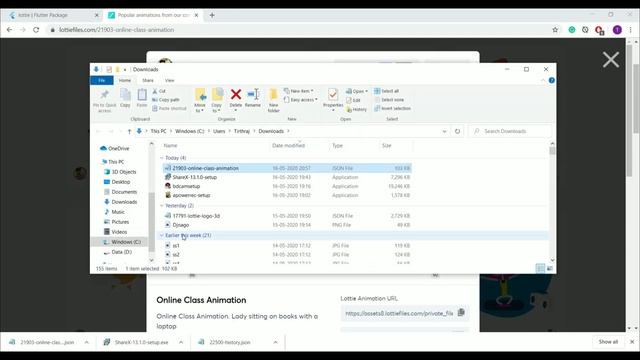
Task: Create a New folder from ribbon
Action: pyautogui.click(x=273, y=100)
